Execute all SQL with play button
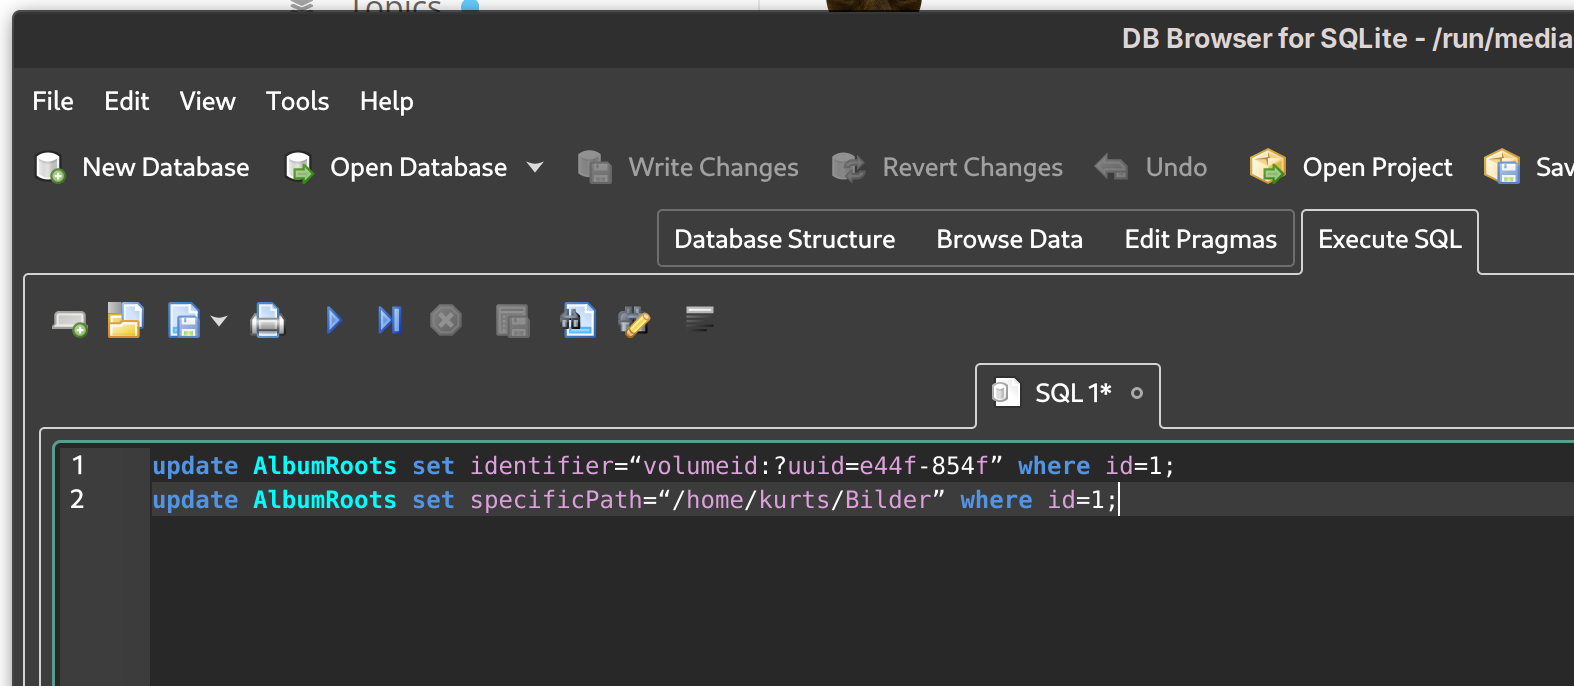1574x686 pixels. 334,320
